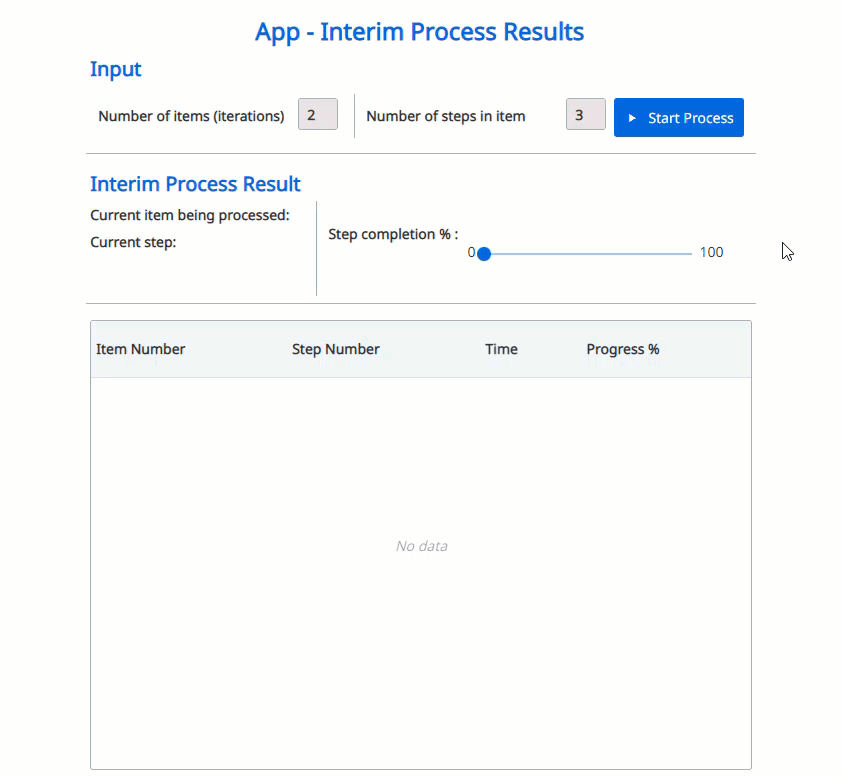842x776 pixels.
Task: Click the 'Interim Process Result' section heading
Action: tap(195, 184)
